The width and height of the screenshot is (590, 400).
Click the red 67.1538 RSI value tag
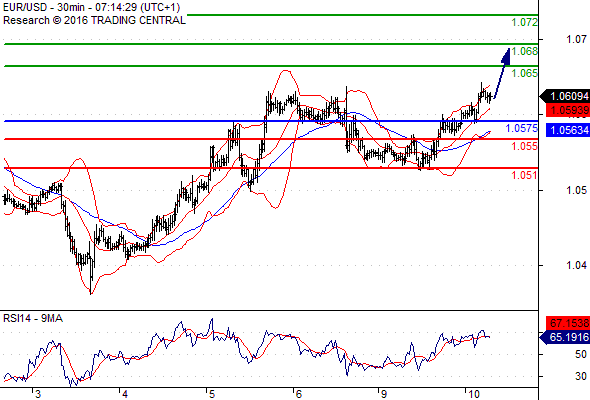(567, 323)
